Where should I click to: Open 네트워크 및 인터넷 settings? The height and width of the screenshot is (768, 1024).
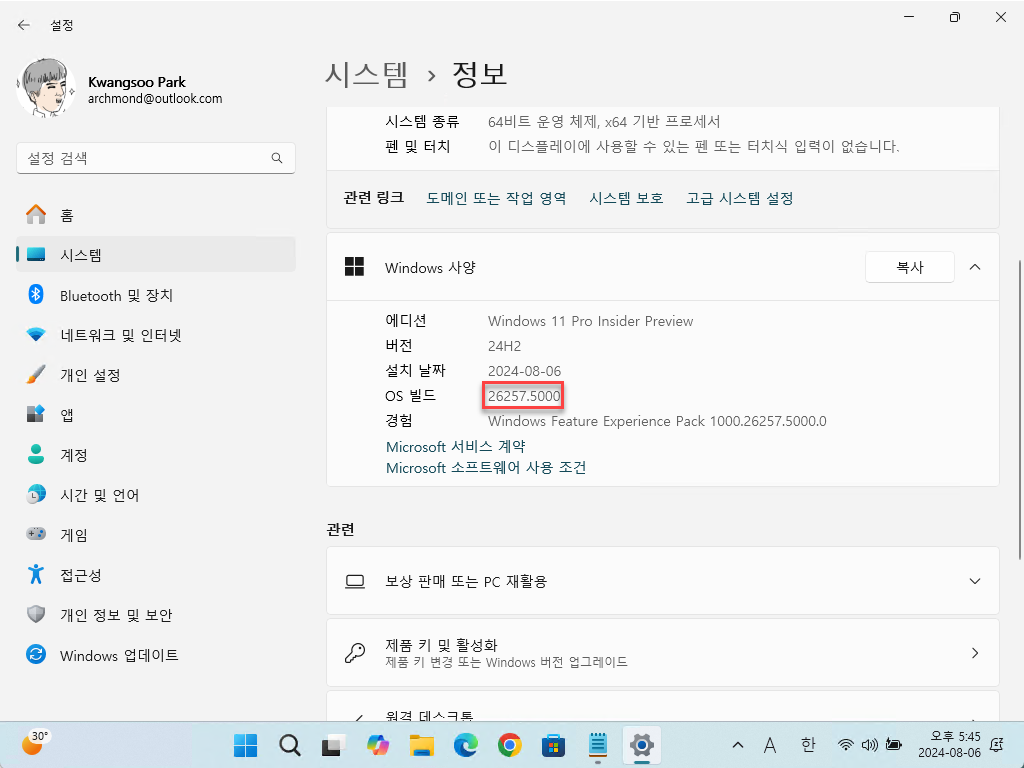click(155, 335)
